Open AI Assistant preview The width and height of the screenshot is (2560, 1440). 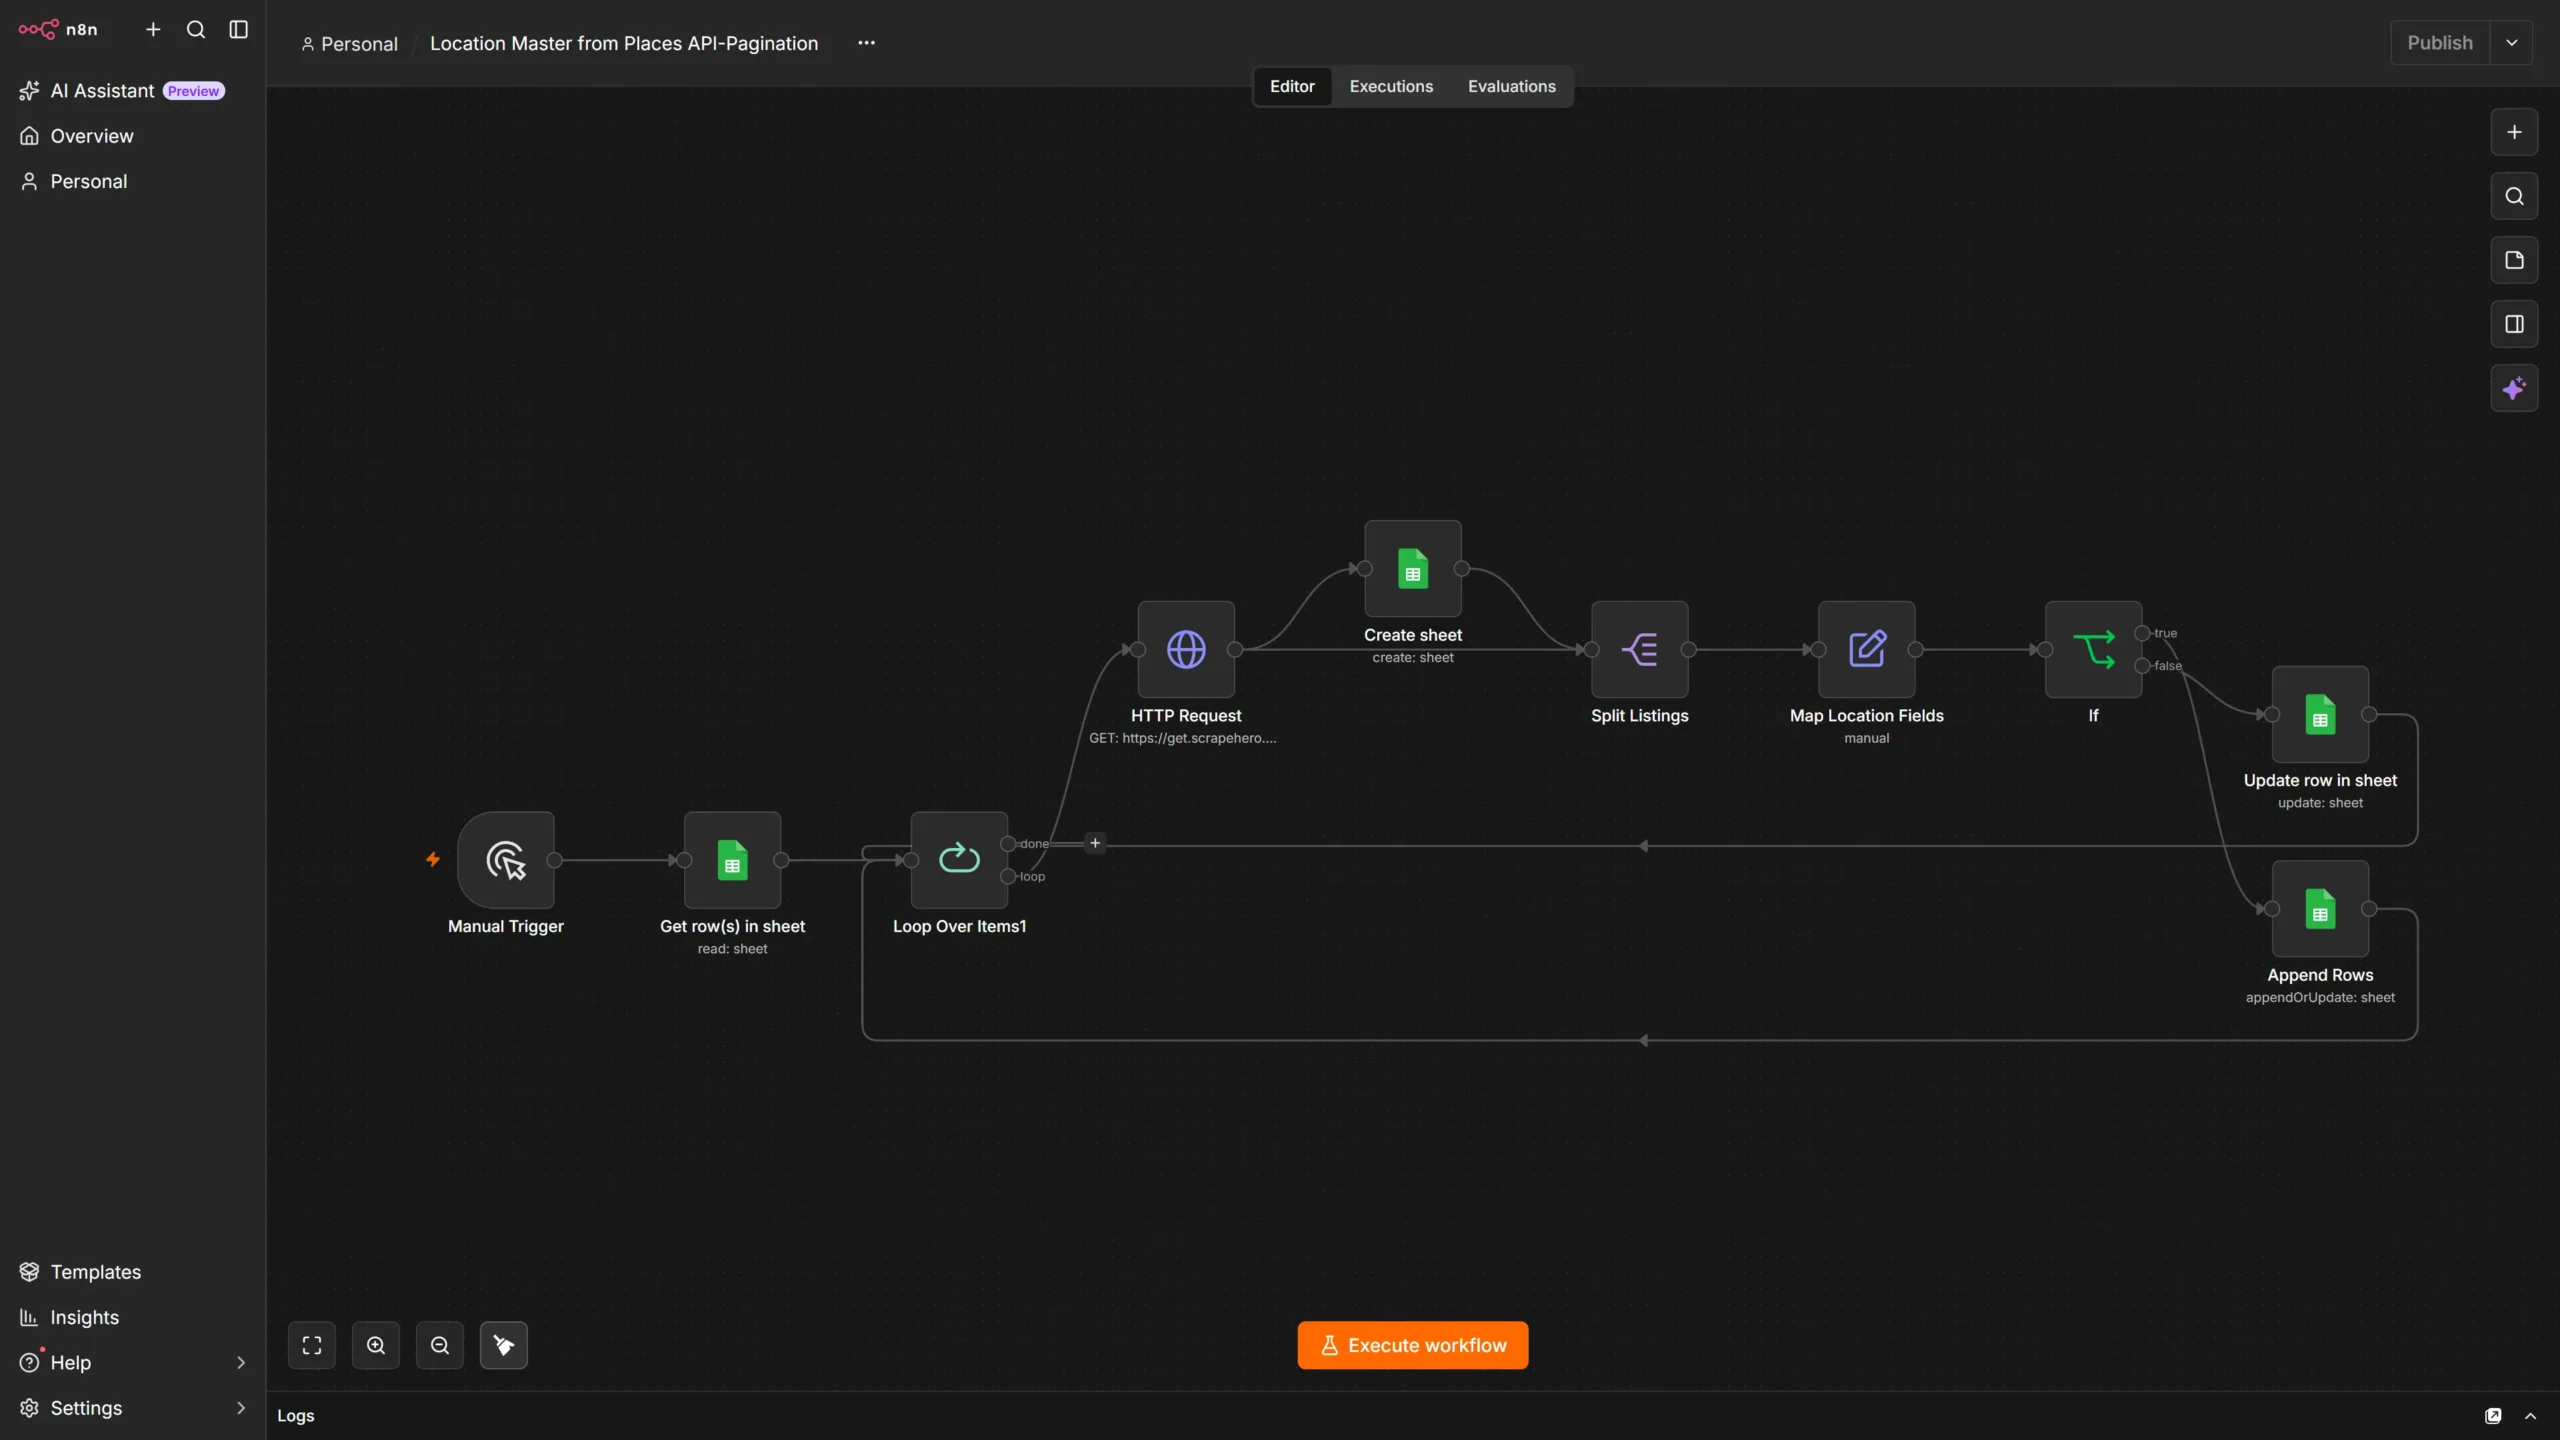point(122,91)
